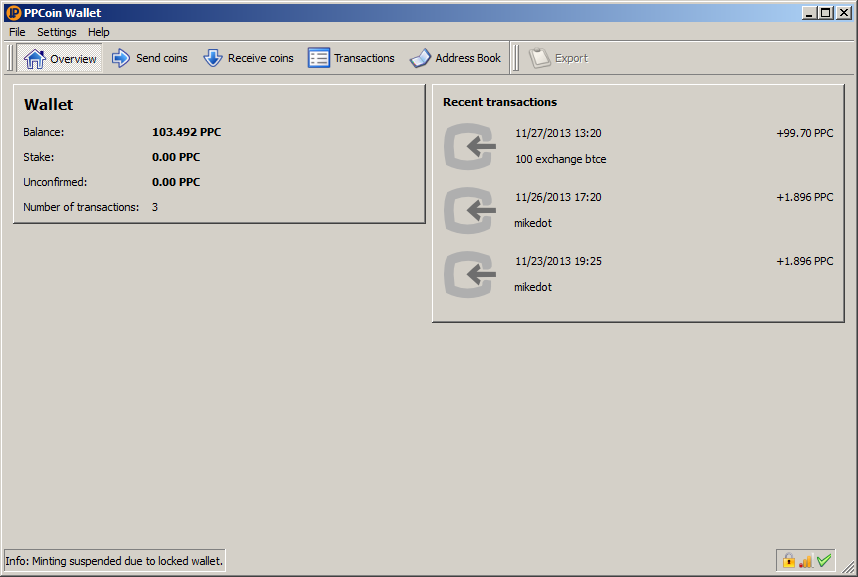Click the Send coins arrow icon
Screen dimensions: 858x577
(121, 58)
